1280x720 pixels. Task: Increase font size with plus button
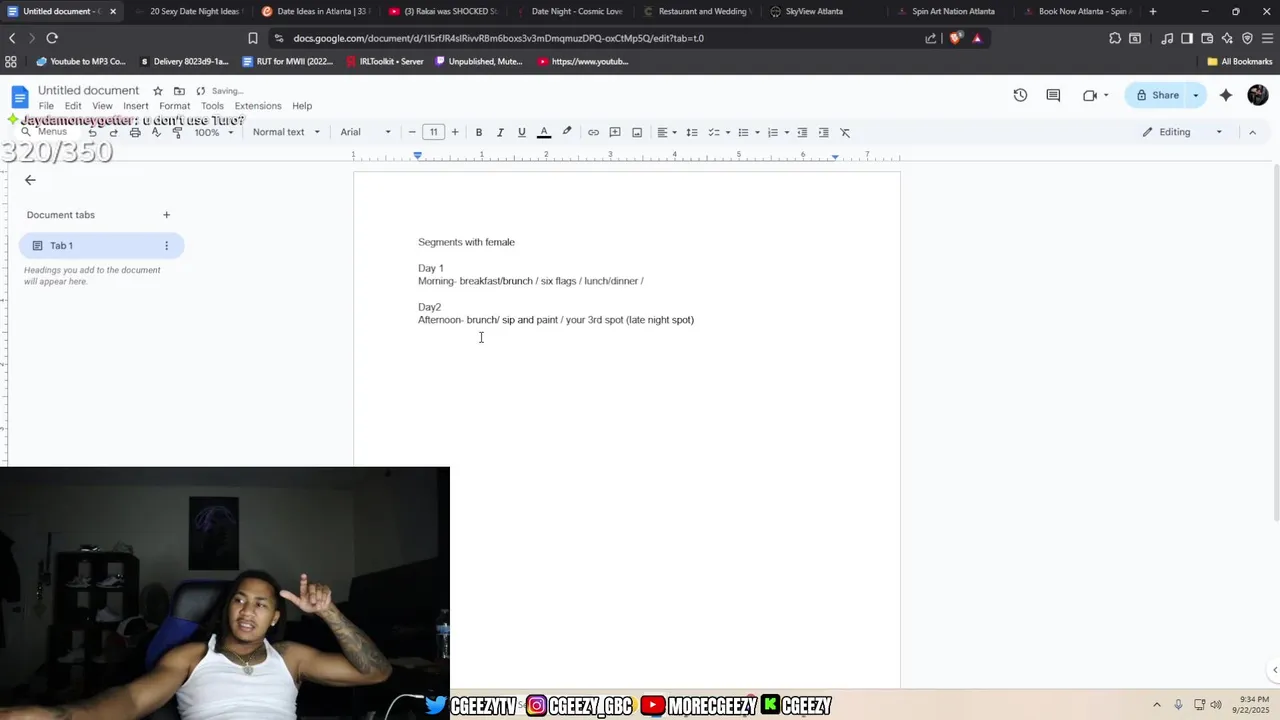pyautogui.click(x=455, y=132)
